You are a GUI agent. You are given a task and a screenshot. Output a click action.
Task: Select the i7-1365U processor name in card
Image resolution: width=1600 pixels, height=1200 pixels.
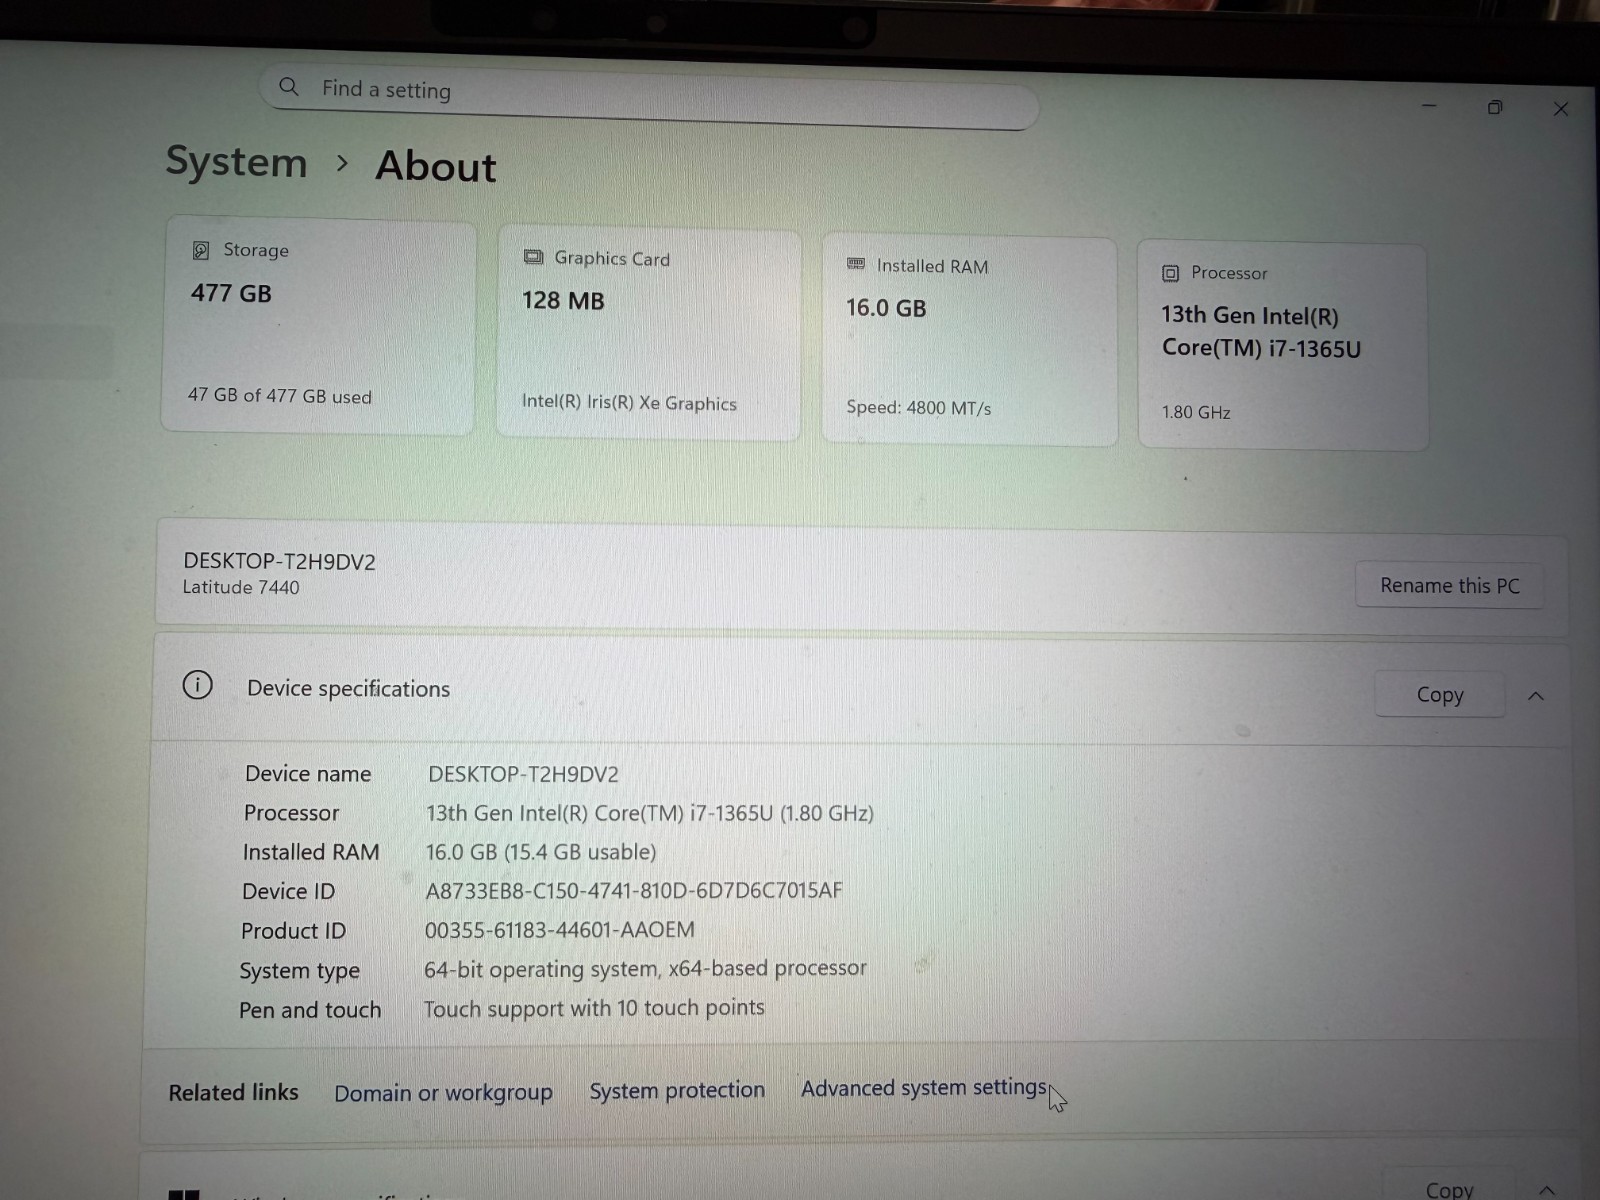click(1261, 332)
